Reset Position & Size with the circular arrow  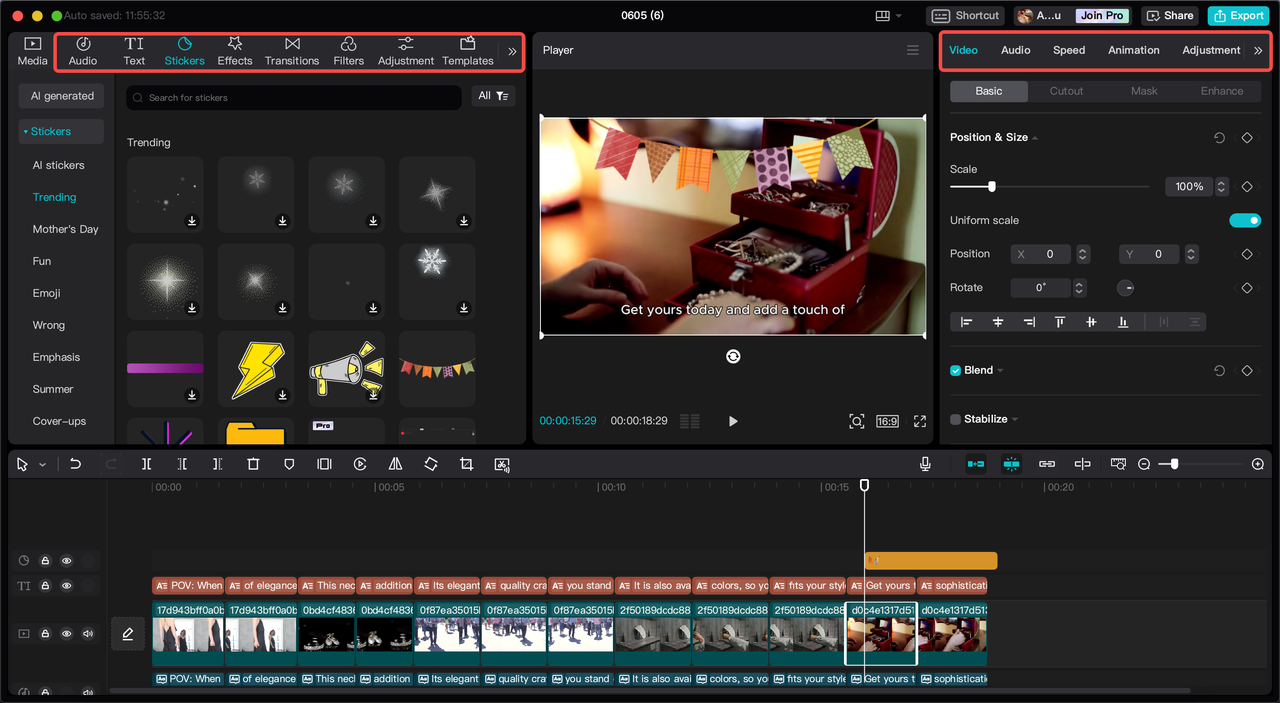(1219, 138)
